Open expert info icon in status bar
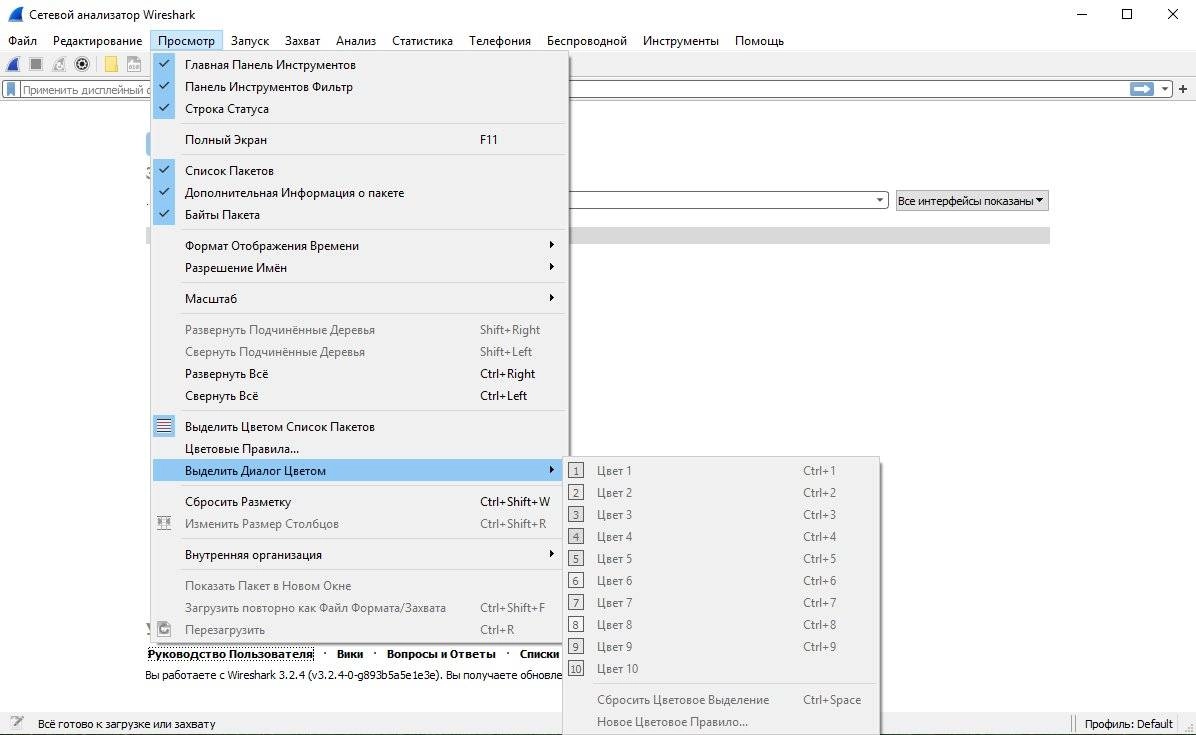The height and width of the screenshot is (735, 1196). click(17, 724)
